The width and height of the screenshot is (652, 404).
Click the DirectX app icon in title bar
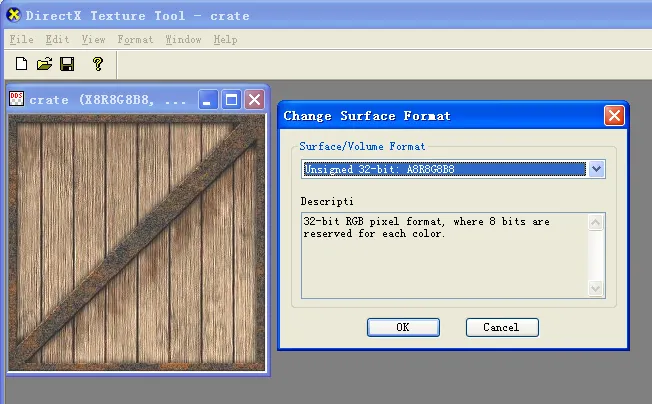pos(13,15)
